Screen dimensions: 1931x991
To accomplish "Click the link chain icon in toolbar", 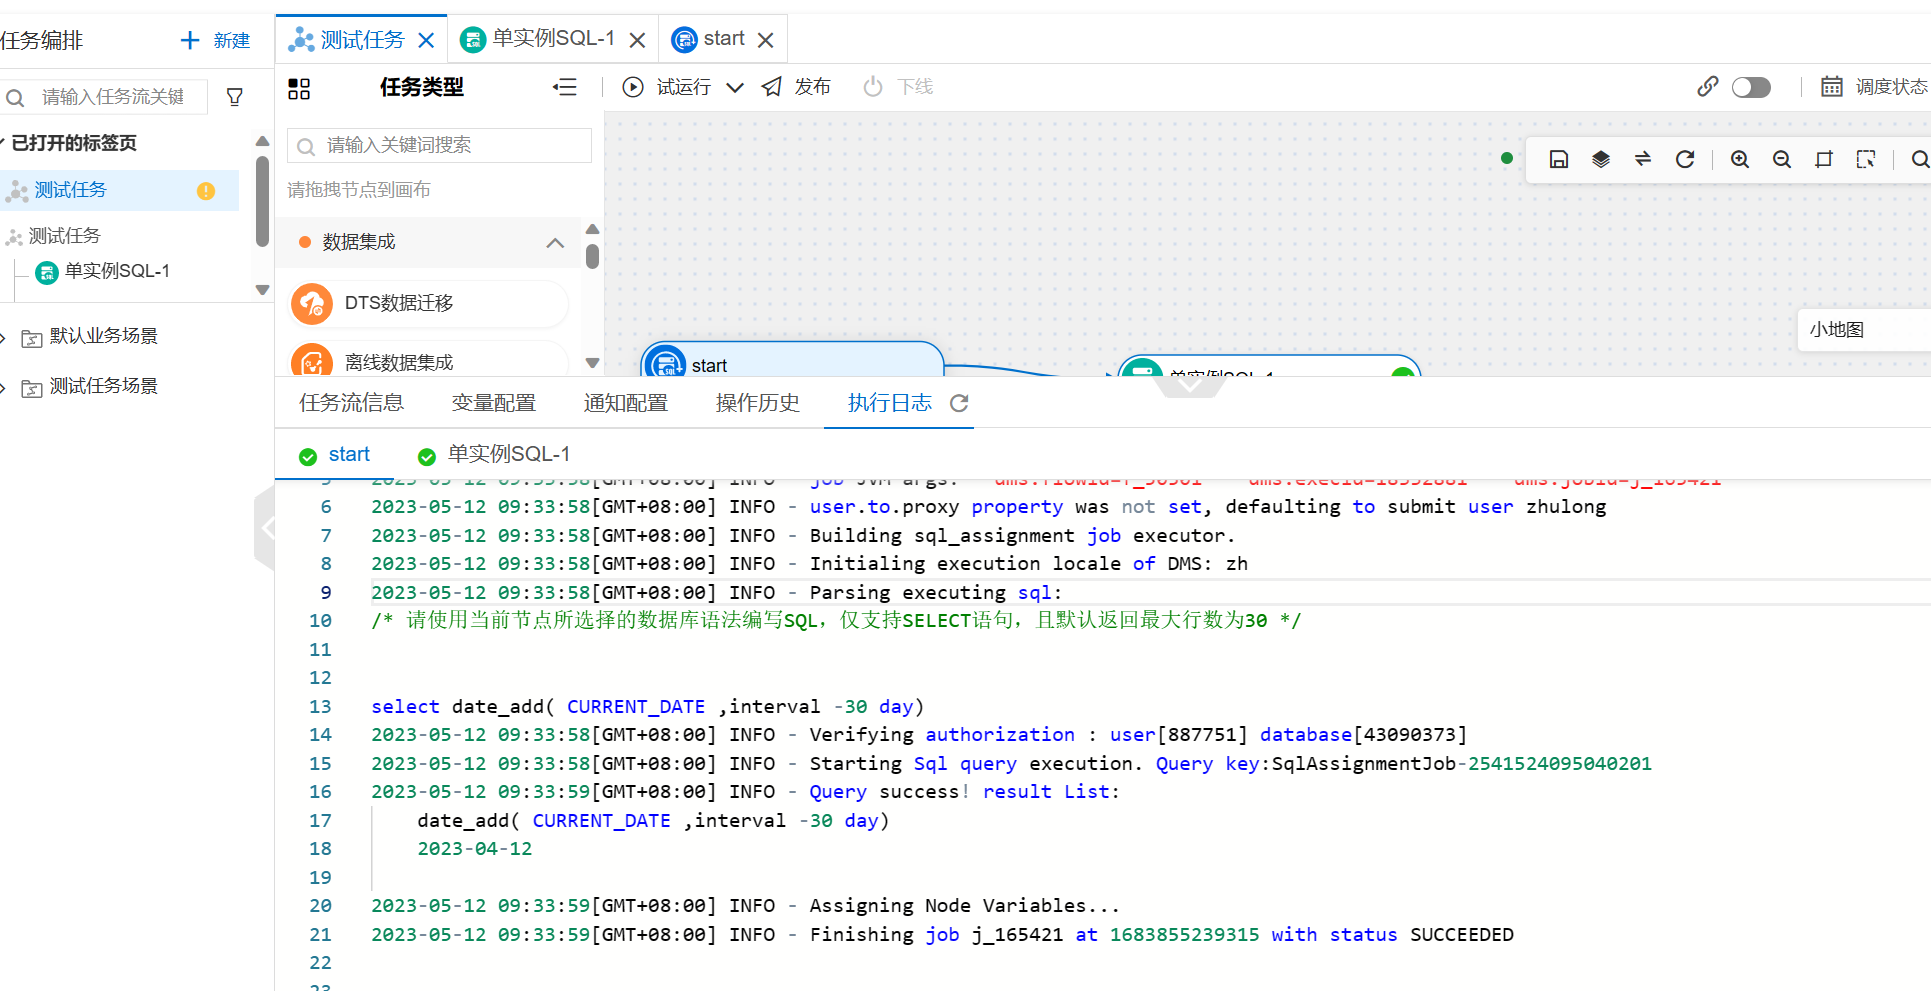I will tap(1708, 87).
